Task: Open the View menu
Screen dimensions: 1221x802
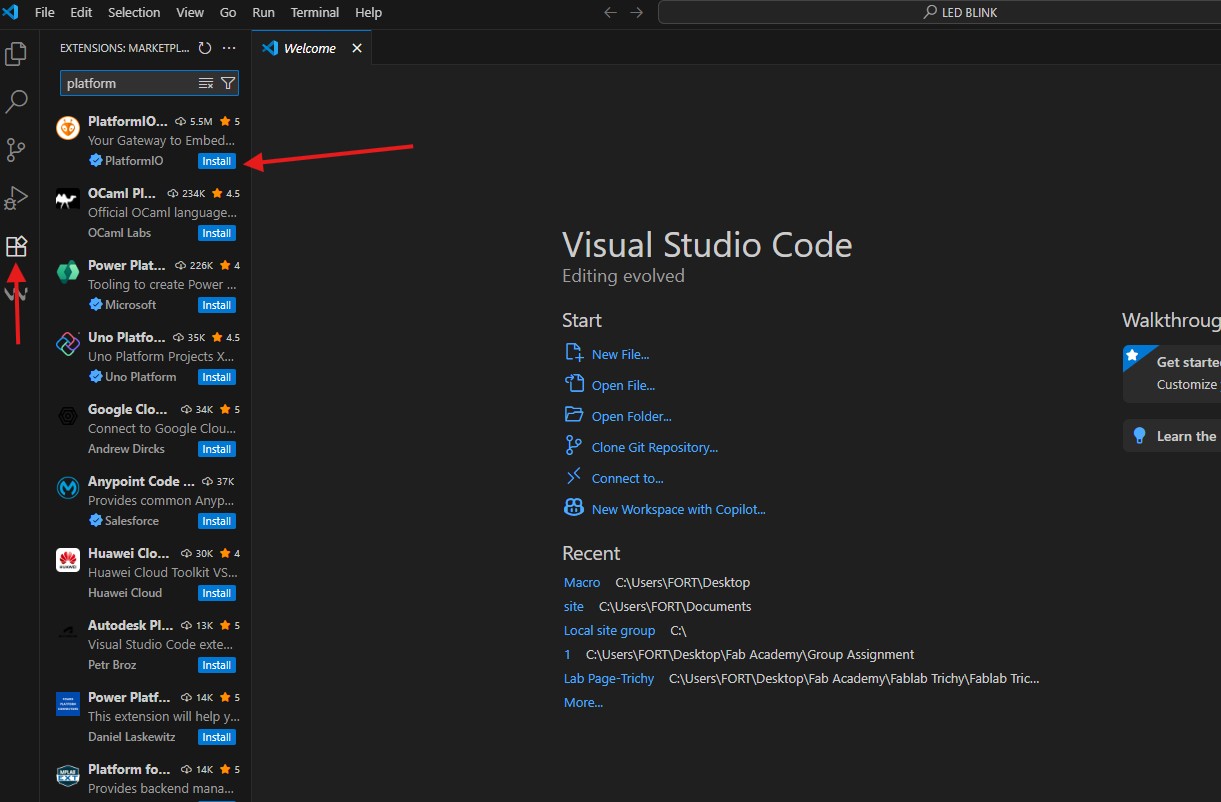Action: 190,13
